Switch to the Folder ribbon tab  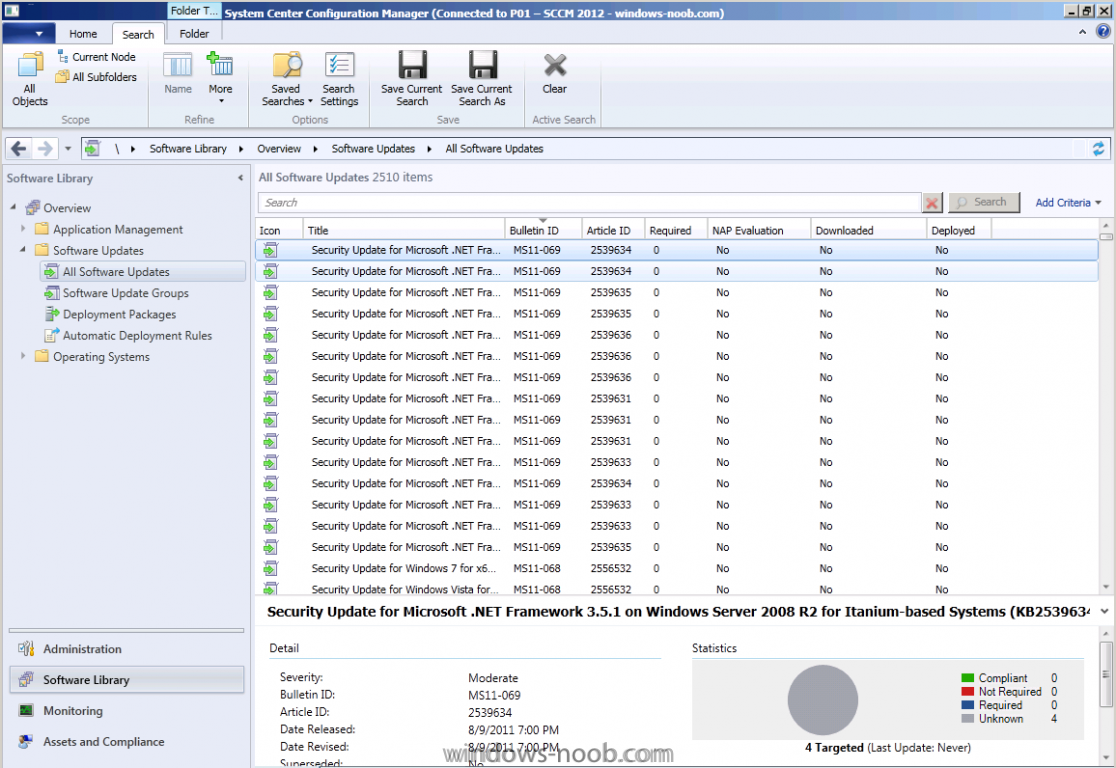tap(194, 33)
